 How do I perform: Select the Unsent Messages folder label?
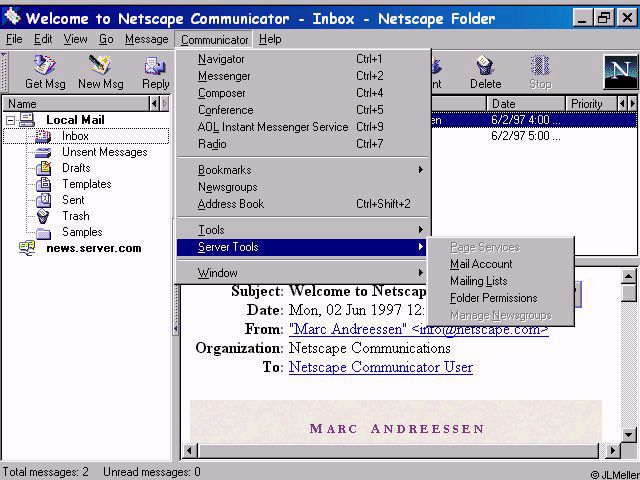point(104,152)
